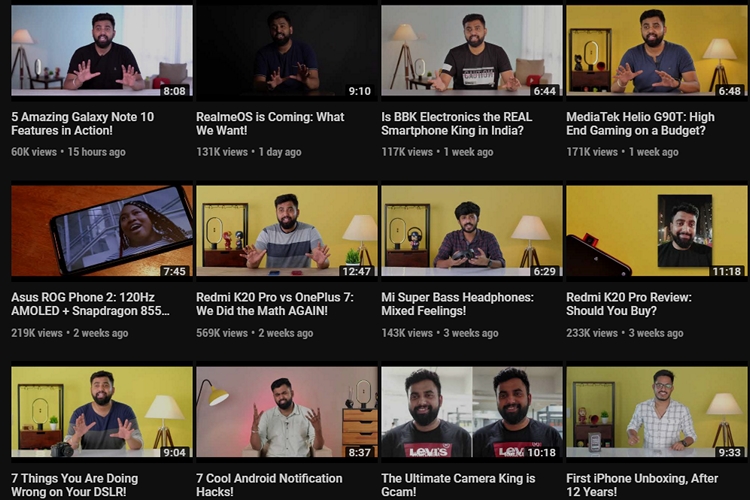The height and width of the screenshot is (500, 750).
Task: Open the 'Mi Super Bass Headphones: Mixed Feelings!' title
Action: pos(458,304)
